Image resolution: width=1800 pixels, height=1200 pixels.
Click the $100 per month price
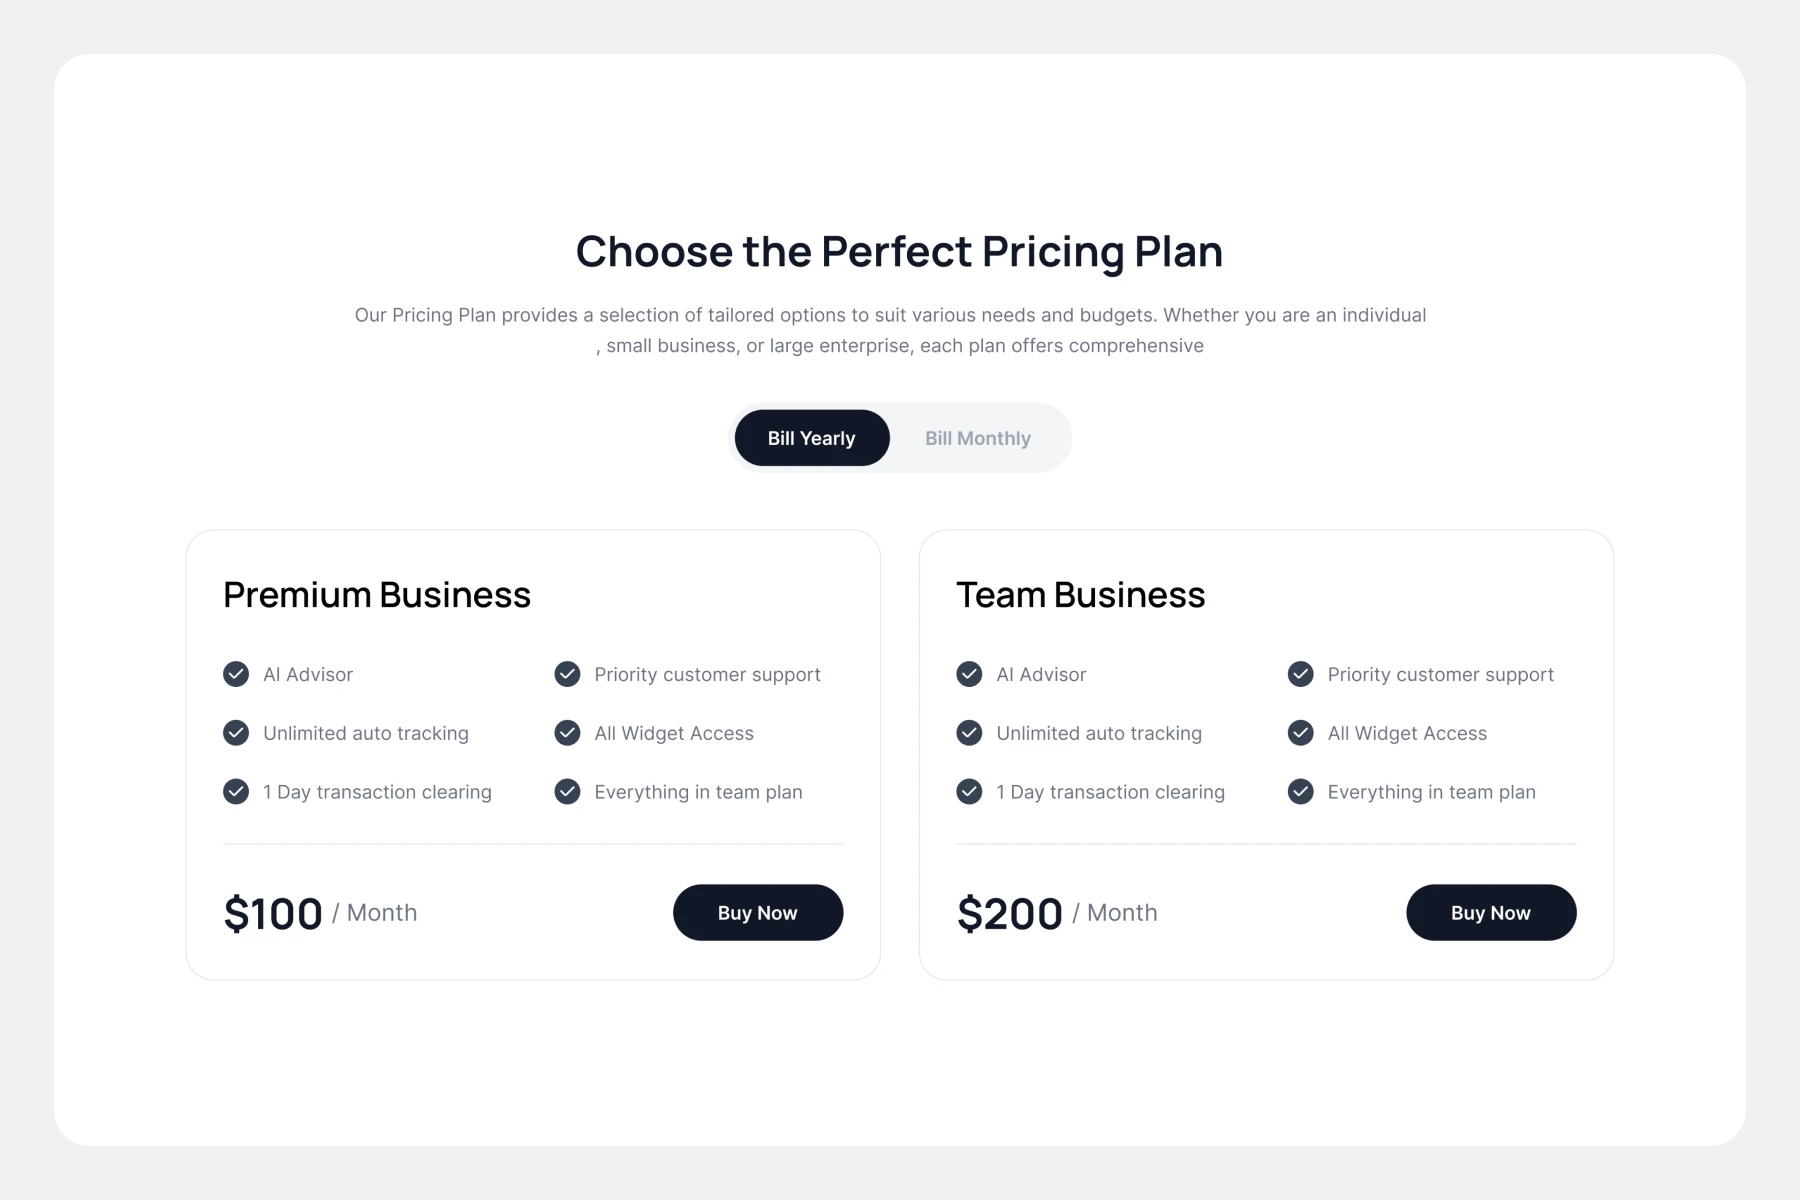(273, 913)
